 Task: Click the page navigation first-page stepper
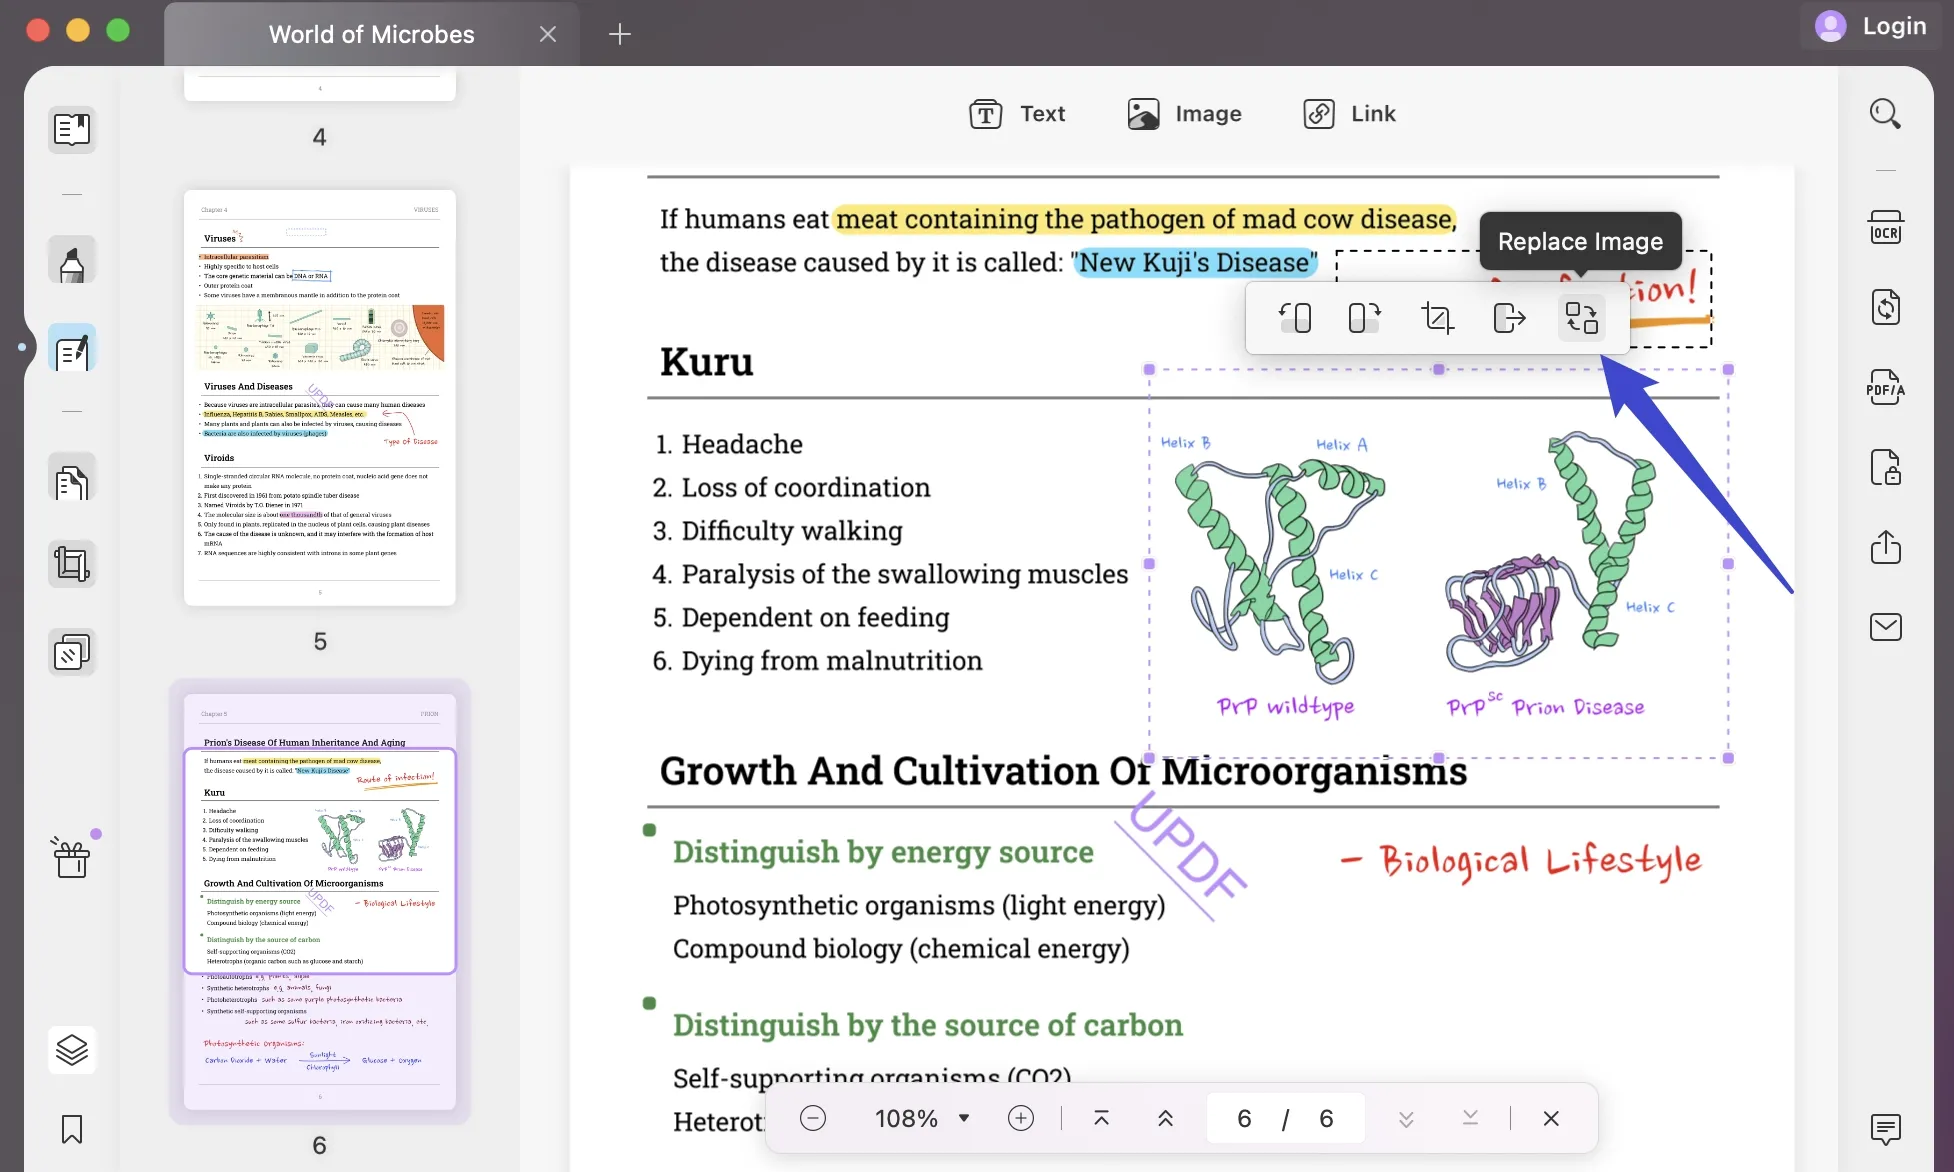click(x=1102, y=1116)
